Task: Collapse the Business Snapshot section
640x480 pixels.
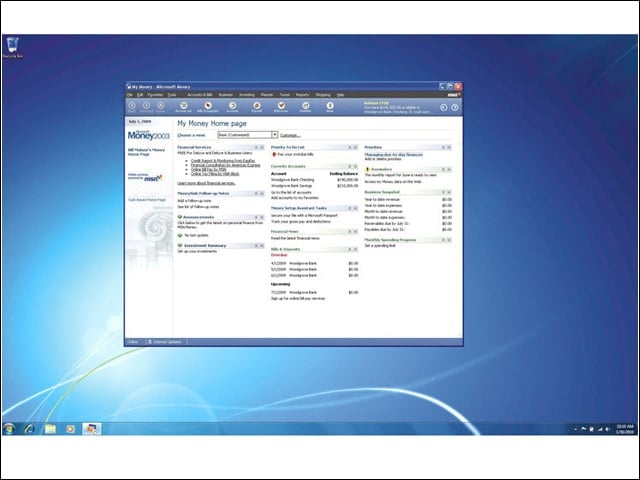Action: click(443, 192)
